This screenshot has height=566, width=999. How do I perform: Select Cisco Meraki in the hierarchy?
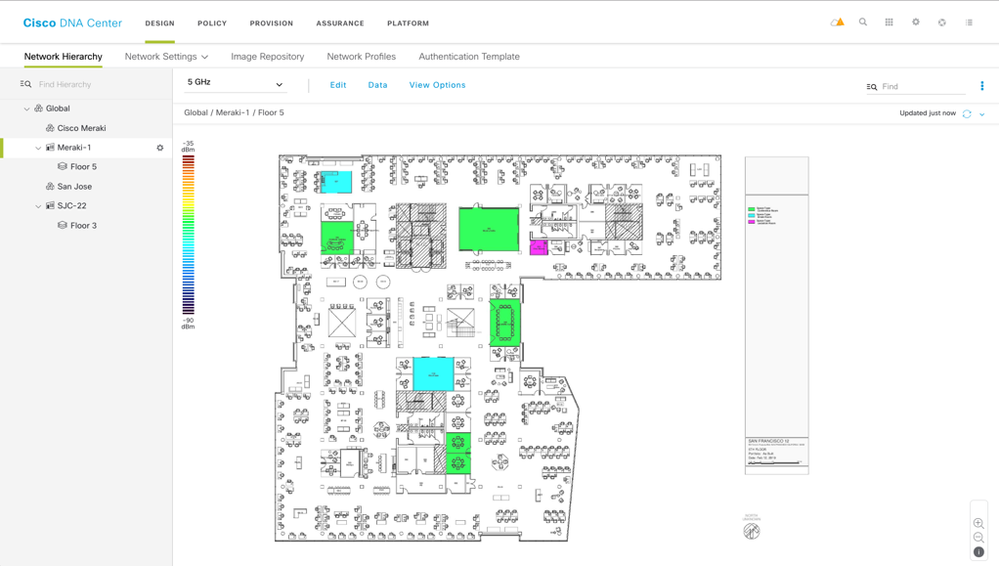point(82,128)
